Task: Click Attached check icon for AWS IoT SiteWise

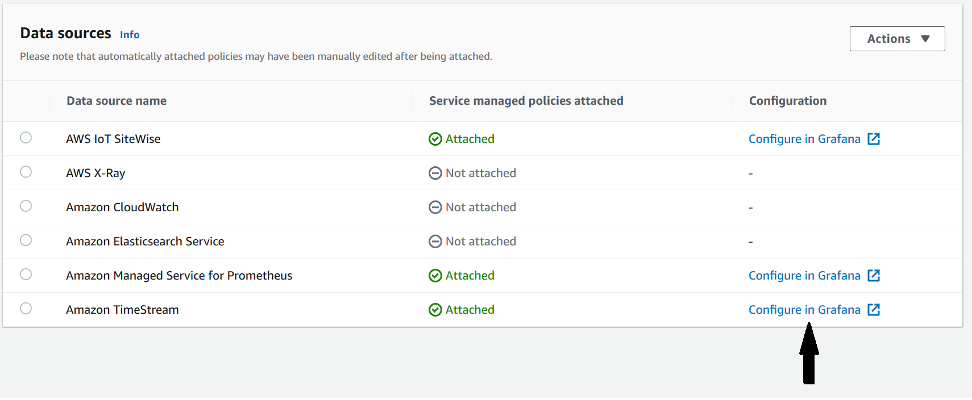Action: [435, 139]
